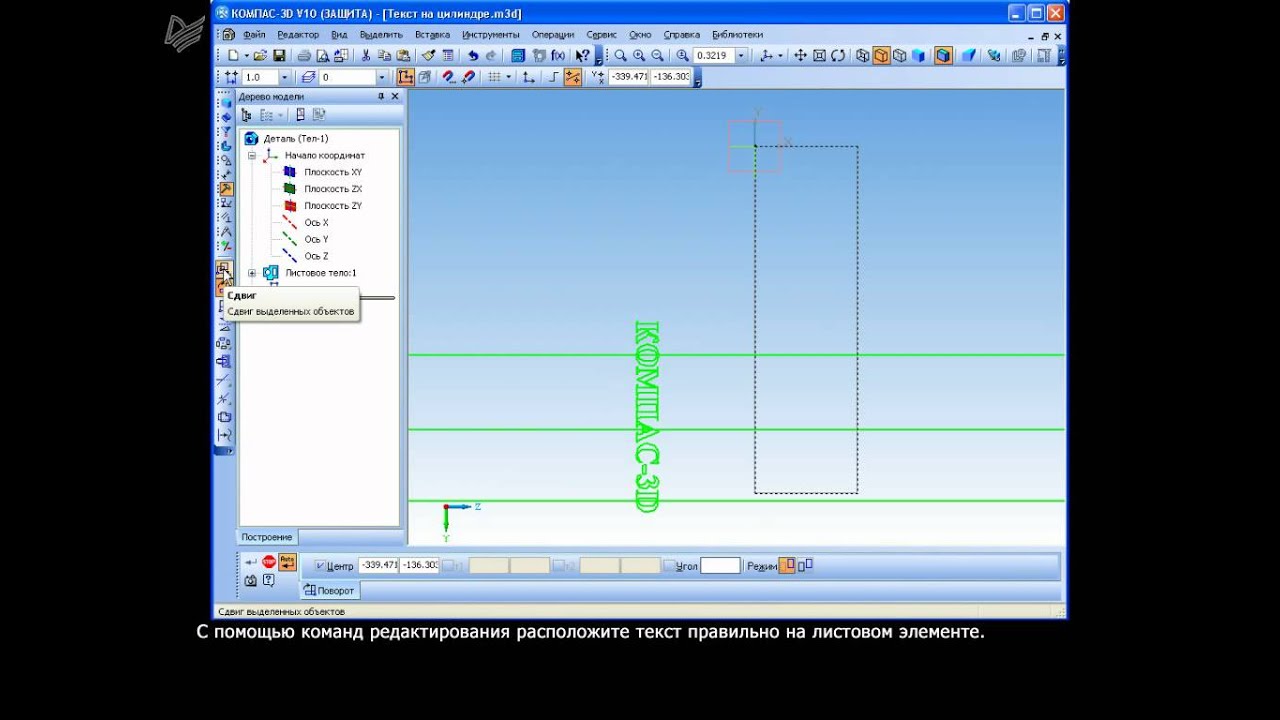The height and width of the screenshot is (720, 1280).
Task: Toggle the Auto-create button in the property bar
Action: pos(288,562)
